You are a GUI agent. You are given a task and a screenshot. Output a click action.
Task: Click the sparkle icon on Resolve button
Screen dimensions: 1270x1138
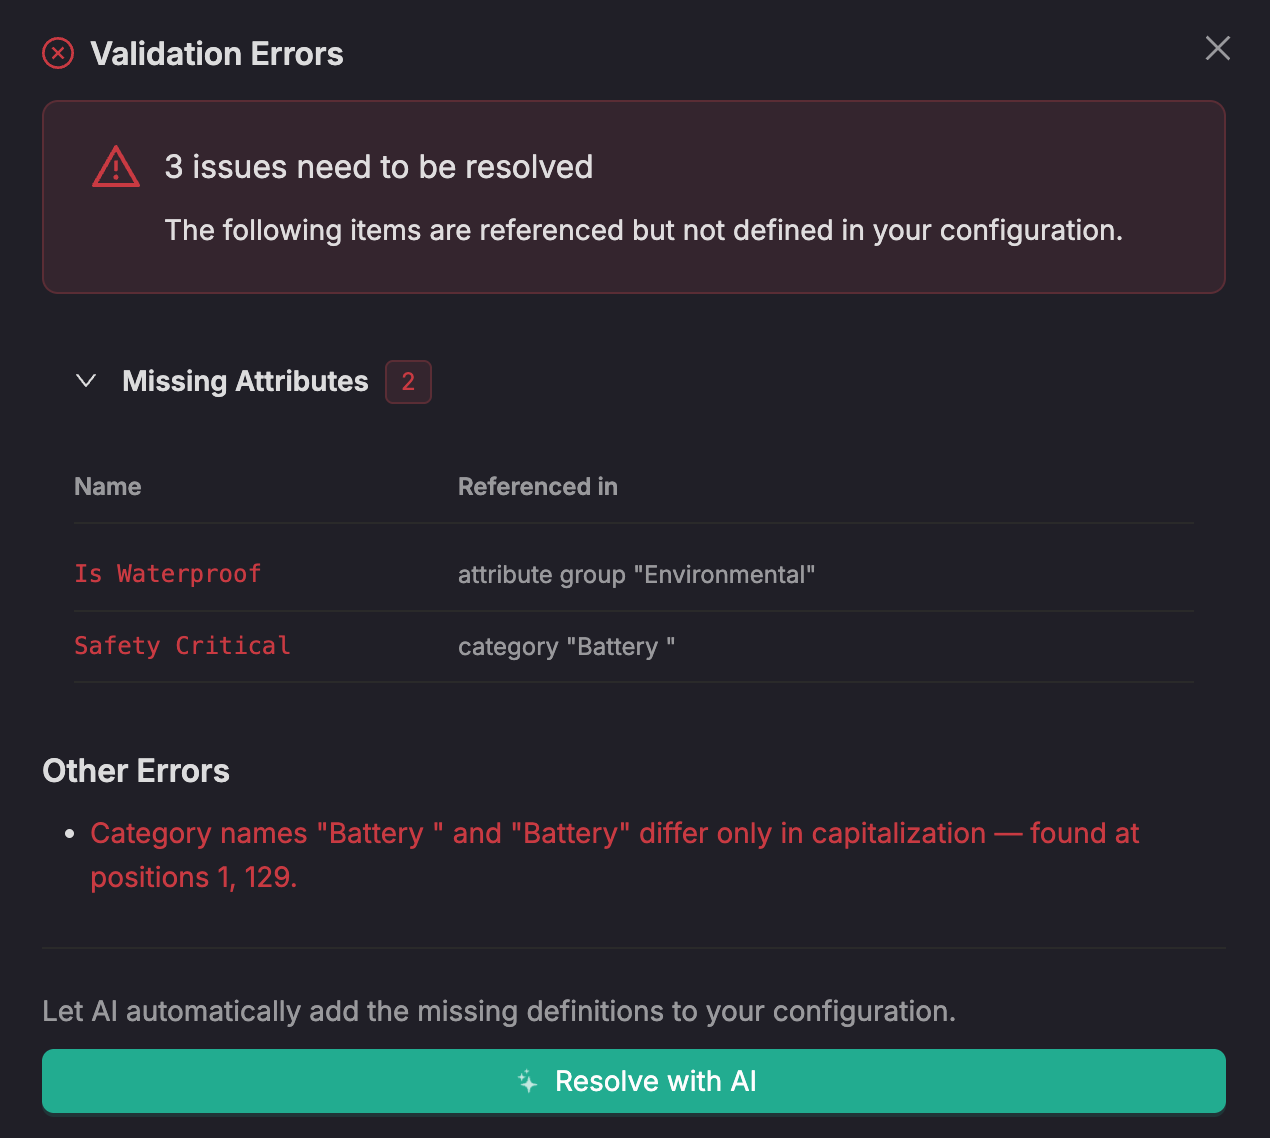pyautogui.click(x=527, y=1081)
